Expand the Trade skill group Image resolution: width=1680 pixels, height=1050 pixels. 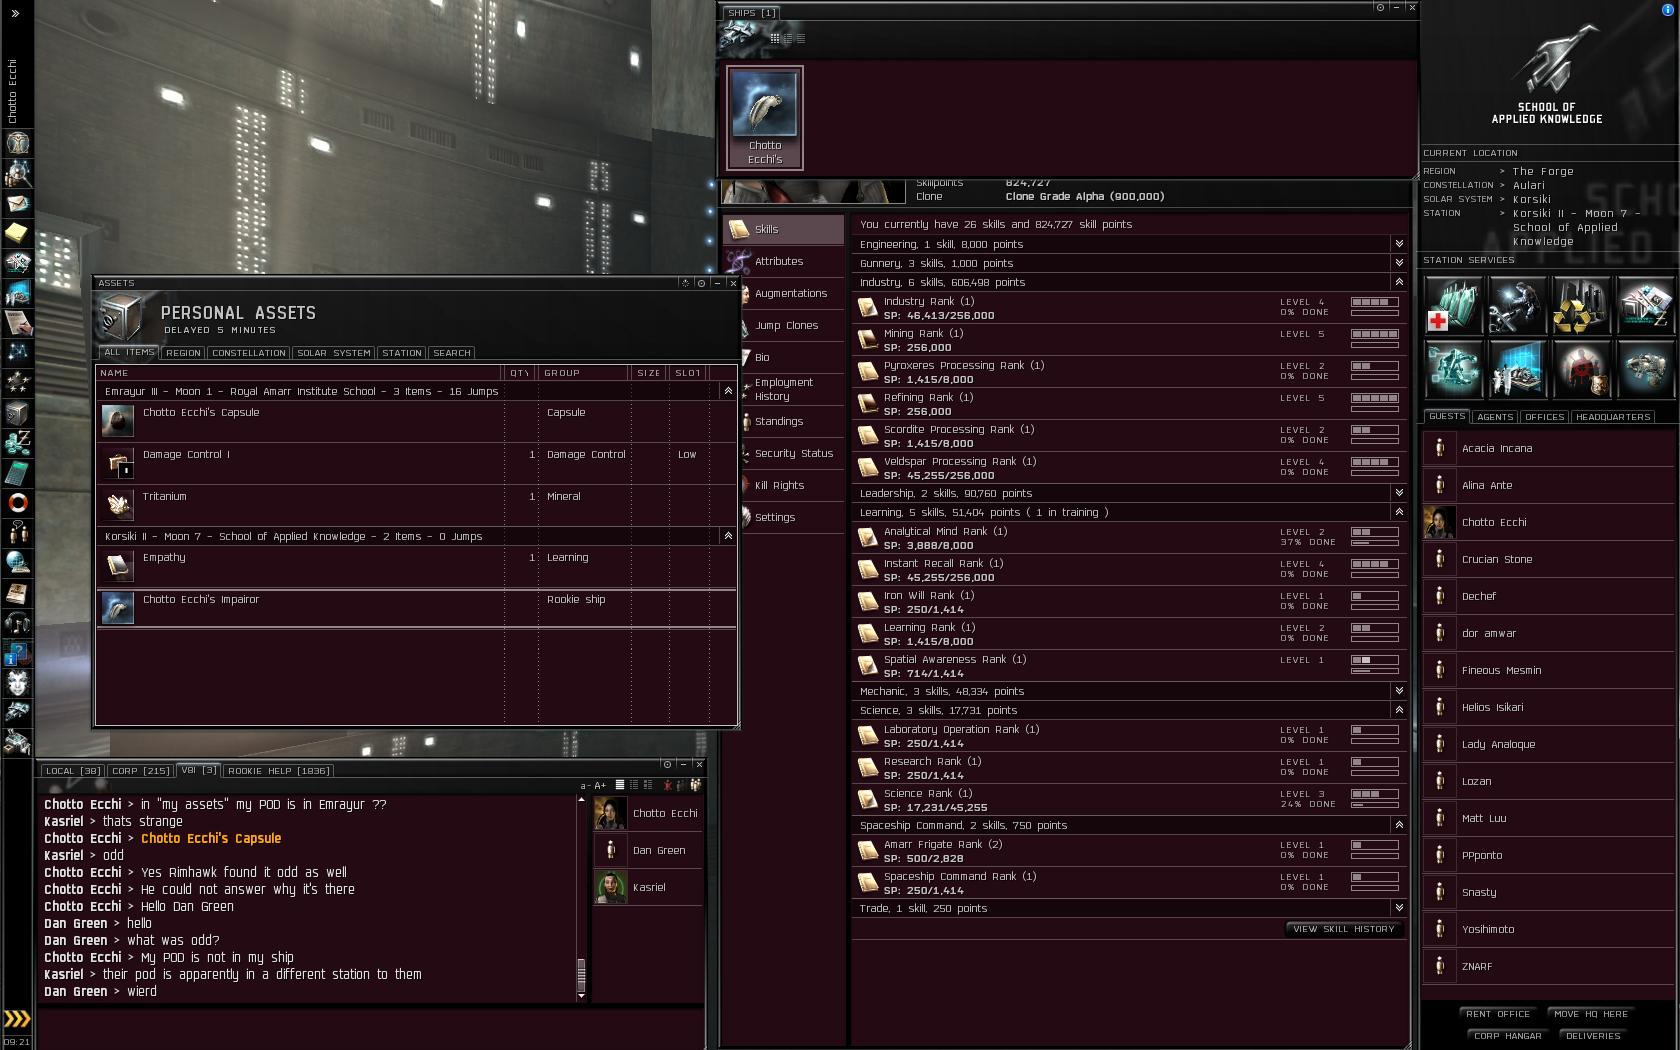[x=1399, y=908]
